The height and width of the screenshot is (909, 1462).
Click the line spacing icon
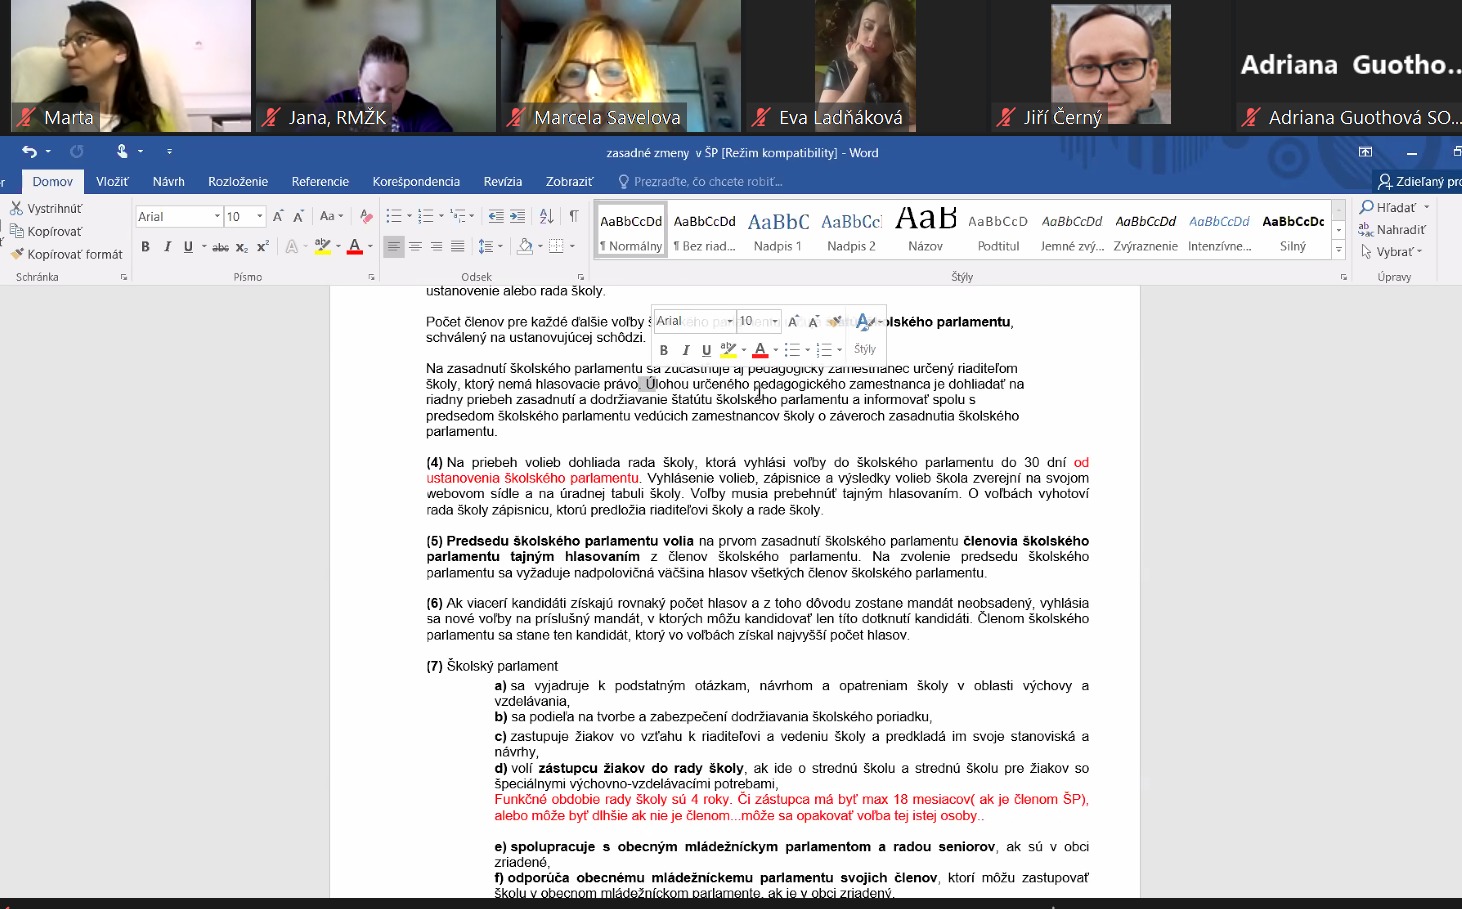click(485, 246)
